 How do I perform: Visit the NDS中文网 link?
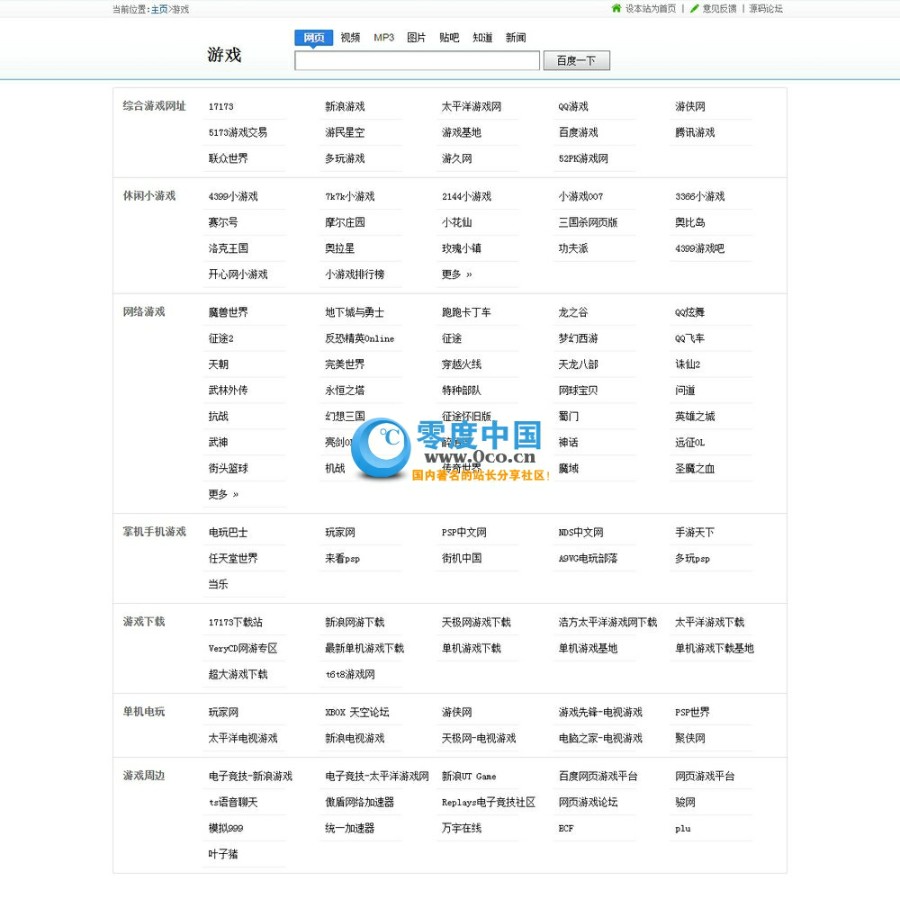click(x=581, y=533)
